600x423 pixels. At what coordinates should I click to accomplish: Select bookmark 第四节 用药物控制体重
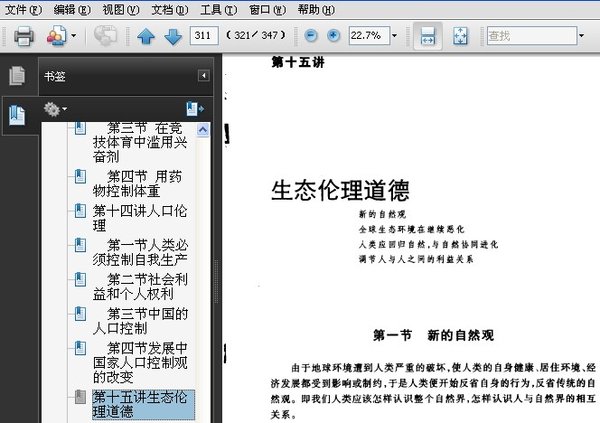coord(138,184)
